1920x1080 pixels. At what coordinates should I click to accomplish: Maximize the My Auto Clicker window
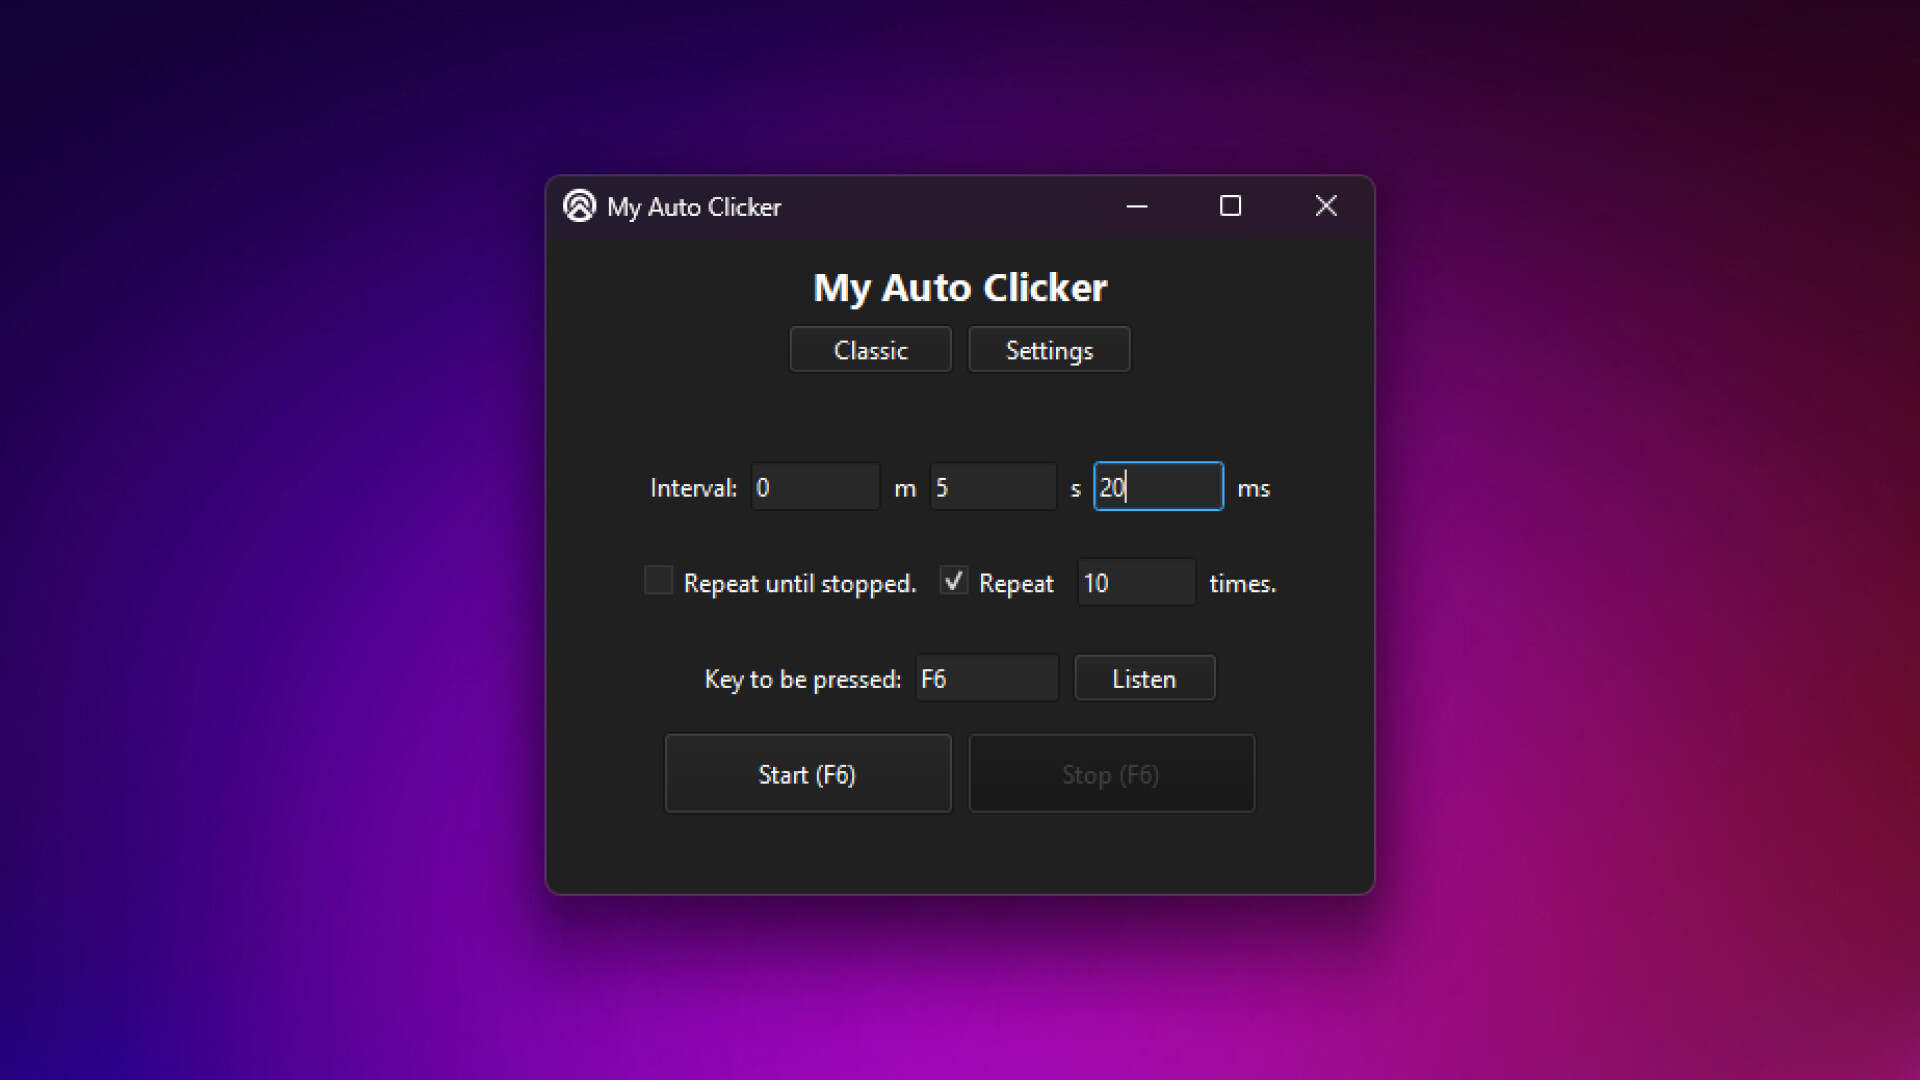click(x=1231, y=206)
